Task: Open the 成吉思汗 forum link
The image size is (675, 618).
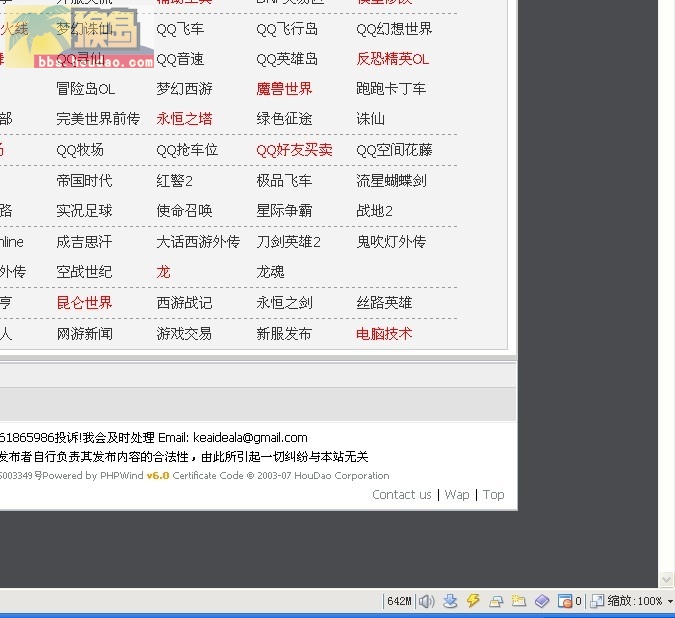Action: click(x=84, y=241)
